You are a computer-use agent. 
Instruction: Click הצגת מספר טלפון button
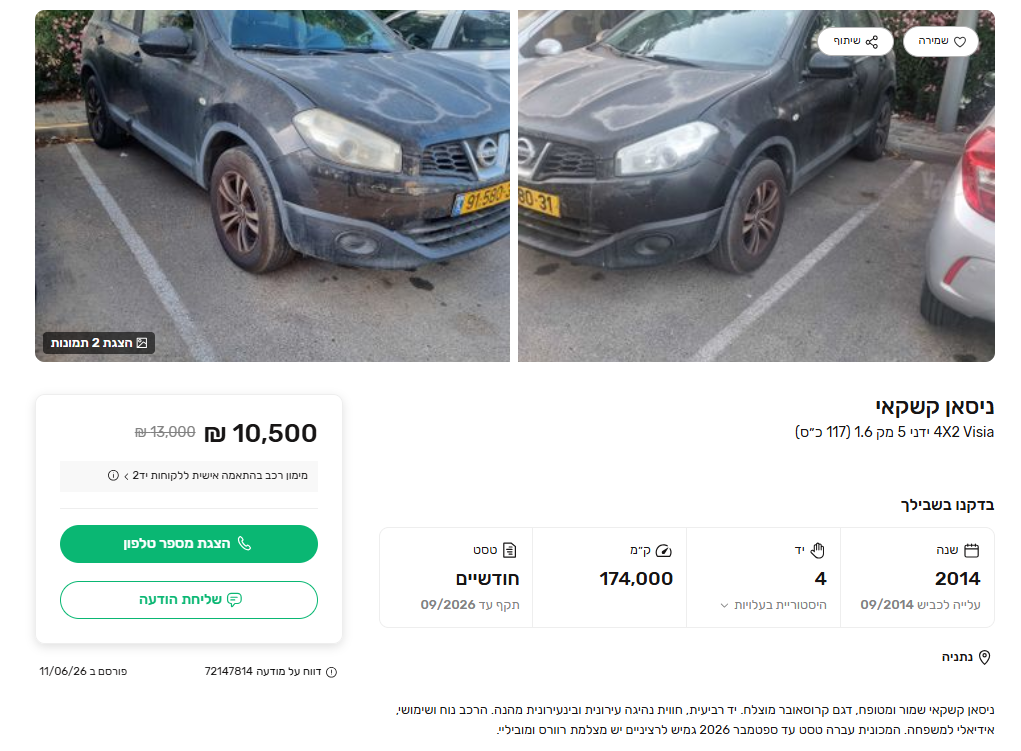(x=189, y=544)
